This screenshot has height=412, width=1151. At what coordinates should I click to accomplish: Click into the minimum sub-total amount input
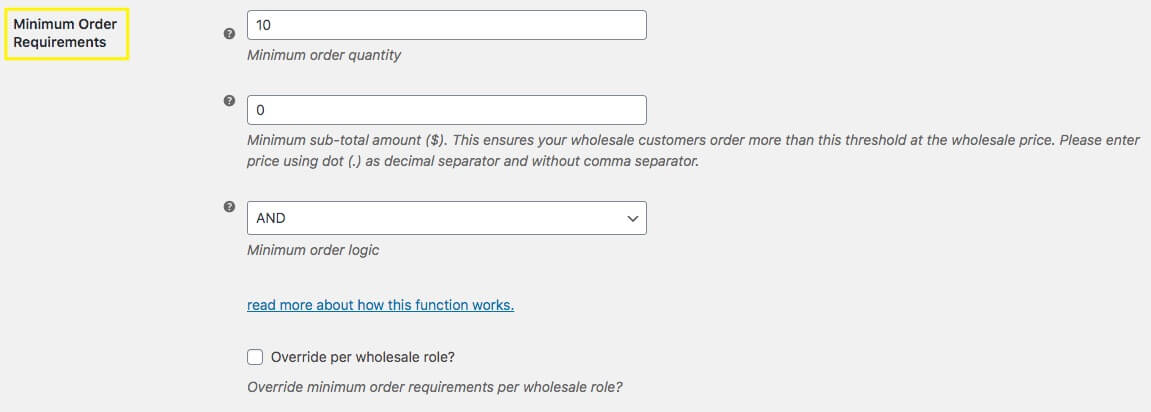pos(446,110)
